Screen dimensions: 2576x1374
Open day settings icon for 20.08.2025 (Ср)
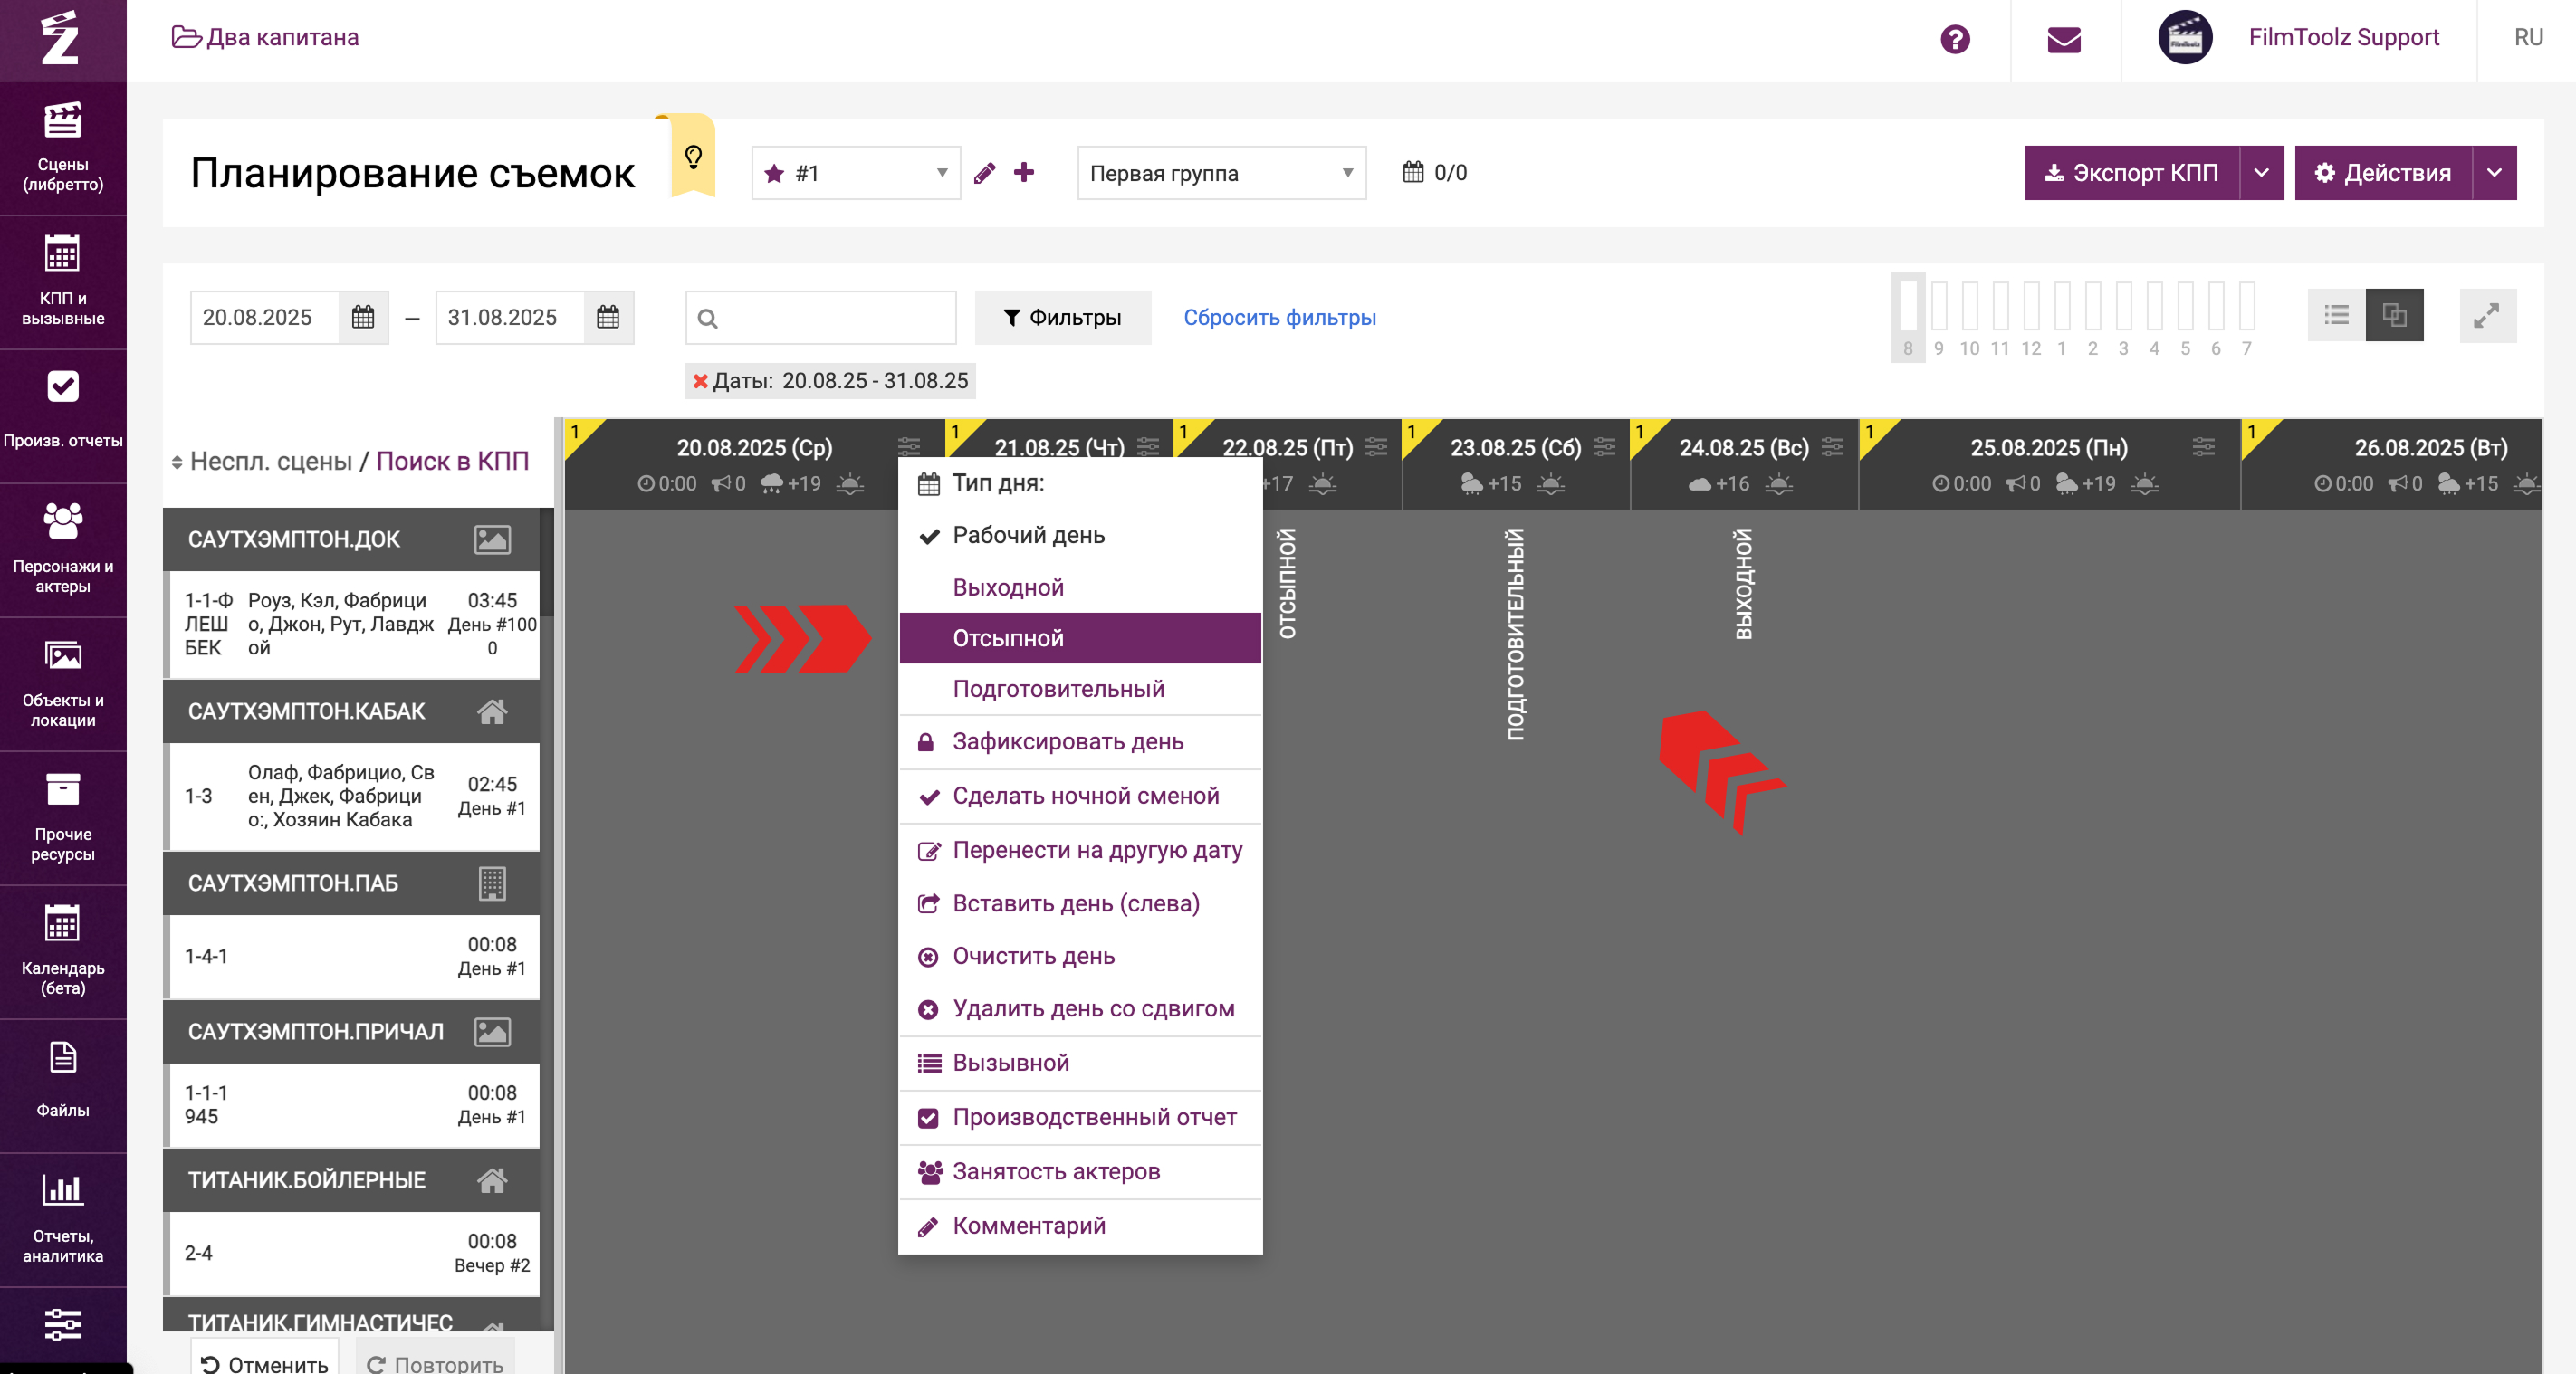909,447
